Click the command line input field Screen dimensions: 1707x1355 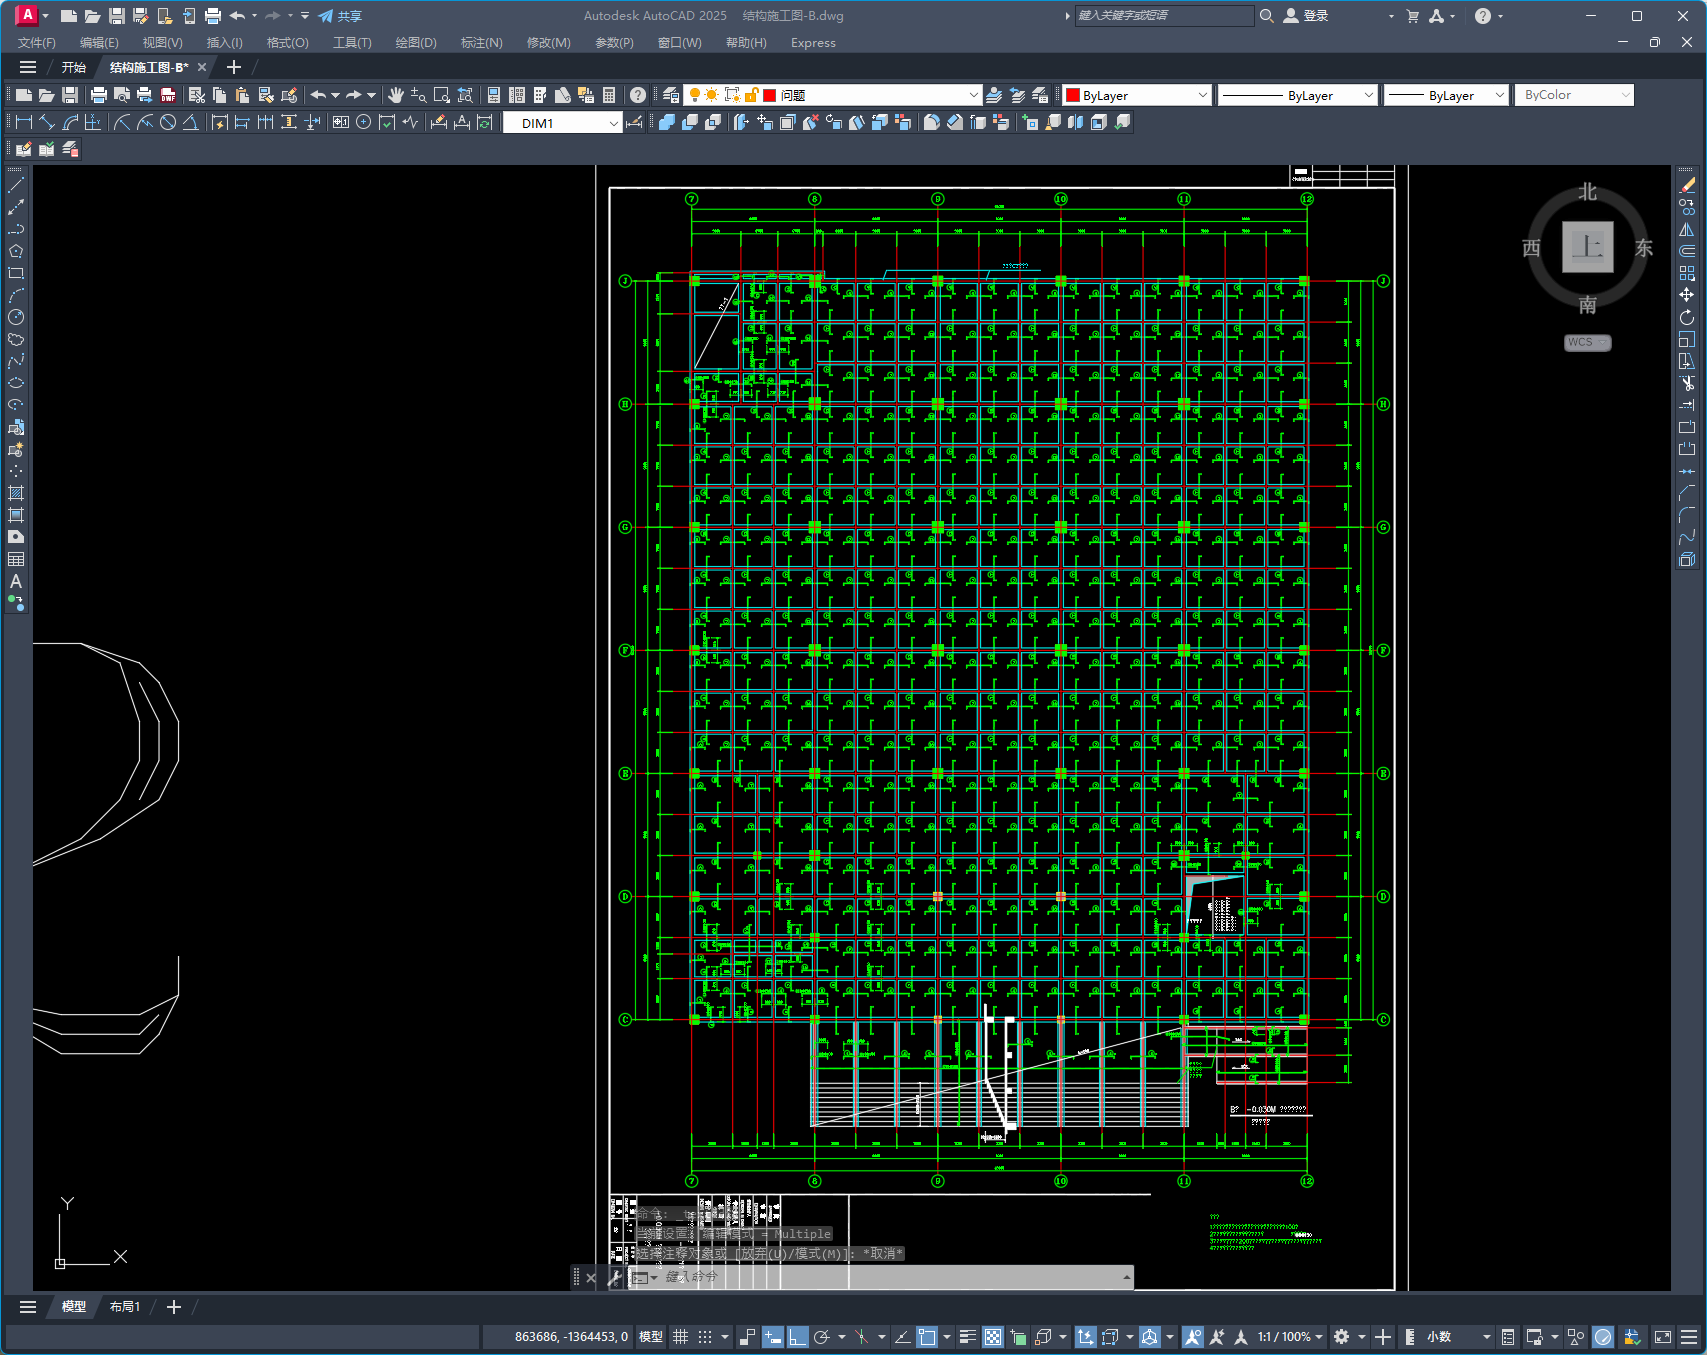(890, 1277)
